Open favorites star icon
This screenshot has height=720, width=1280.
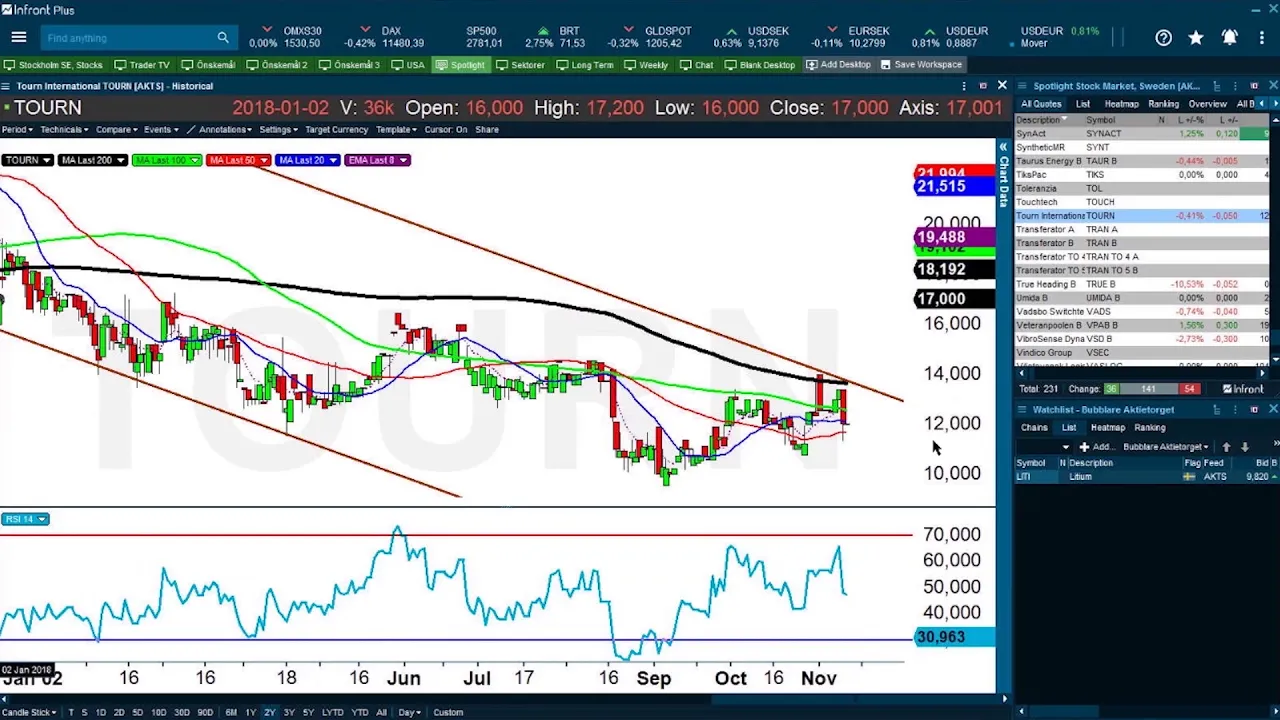[1196, 37]
